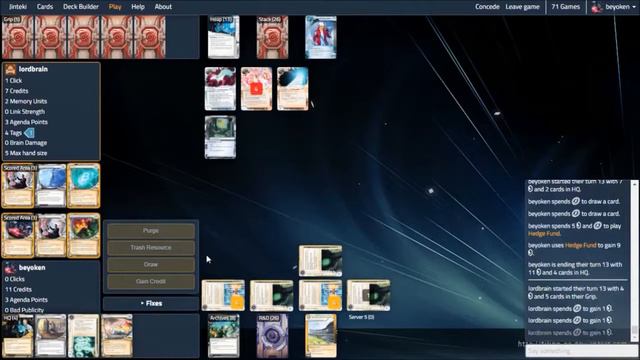Click beyoken's '11 Credits' text
This screenshot has width=640, height=360.
point(18,289)
